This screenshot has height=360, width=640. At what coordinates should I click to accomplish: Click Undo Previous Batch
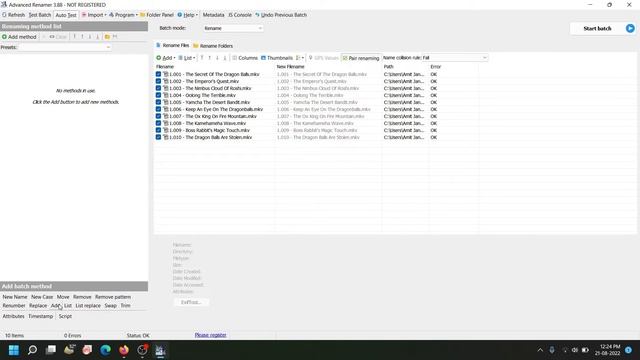coord(281,15)
